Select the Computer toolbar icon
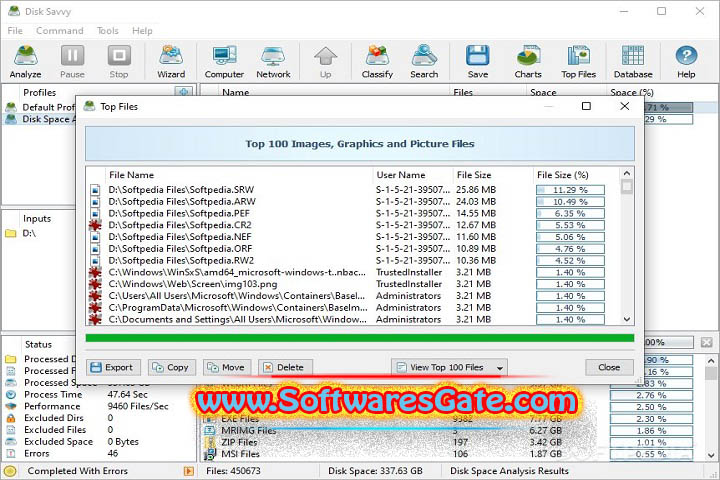720x480 pixels. pos(224,62)
